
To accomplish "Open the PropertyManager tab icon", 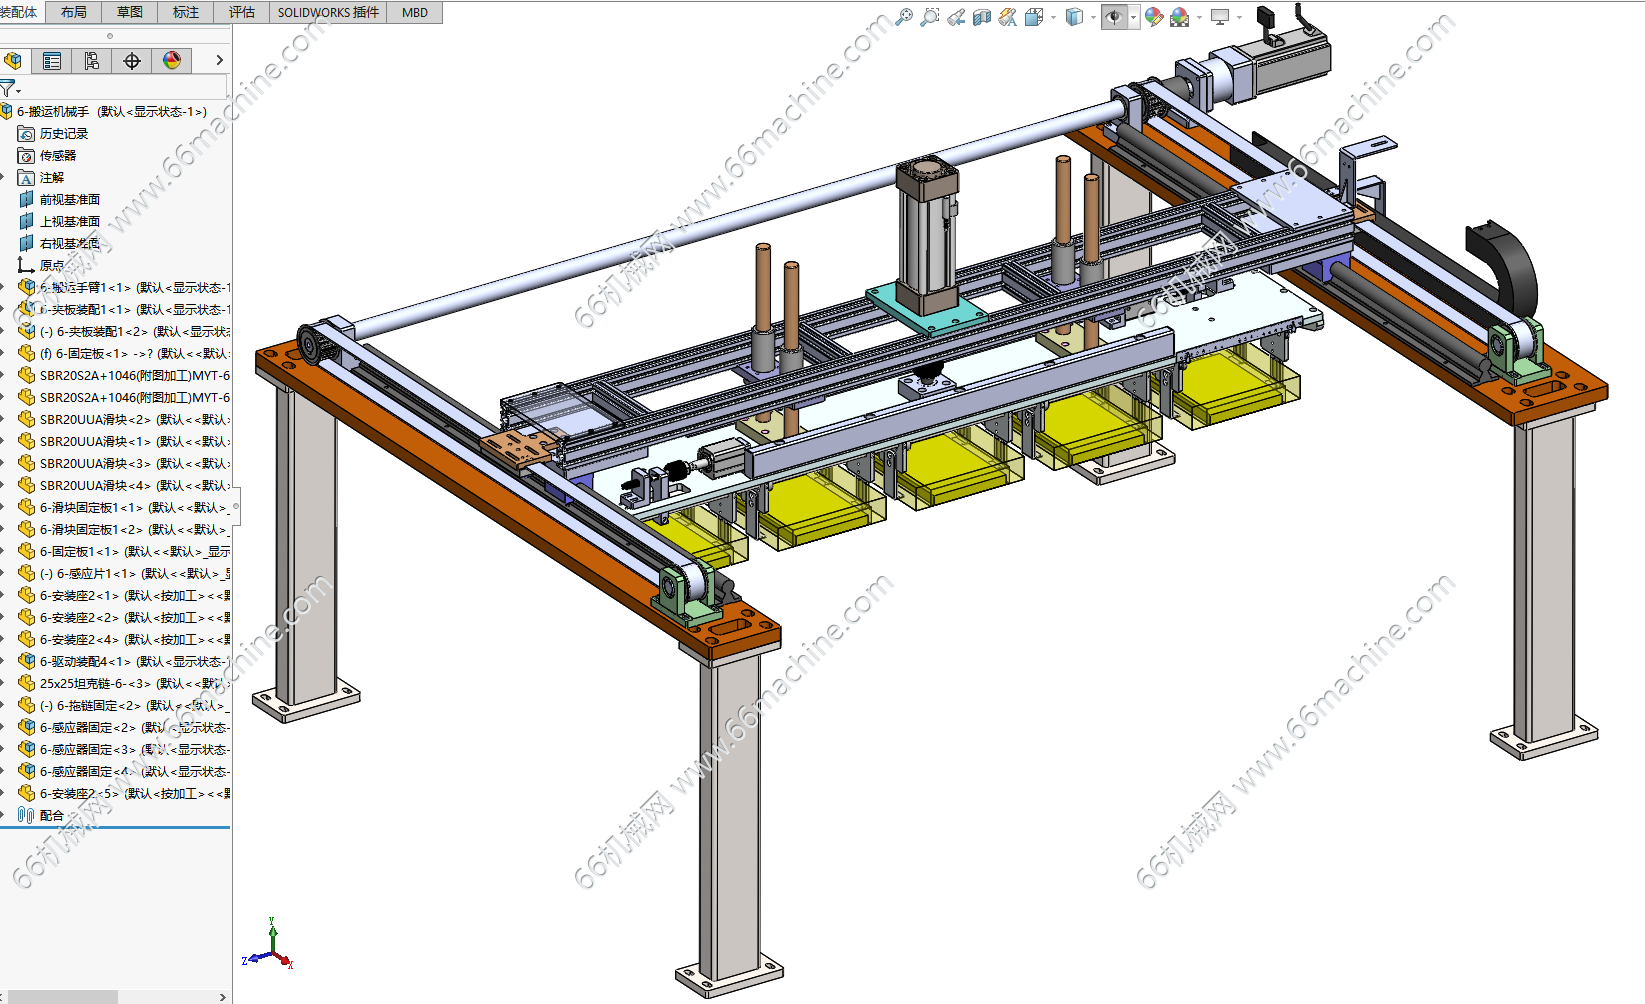I will click(52, 61).
